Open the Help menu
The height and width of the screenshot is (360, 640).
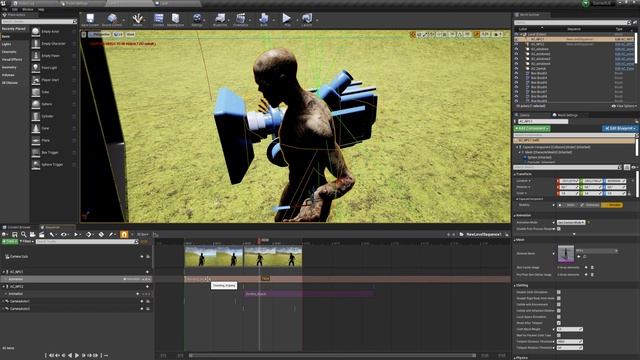[x=41, y=9]
